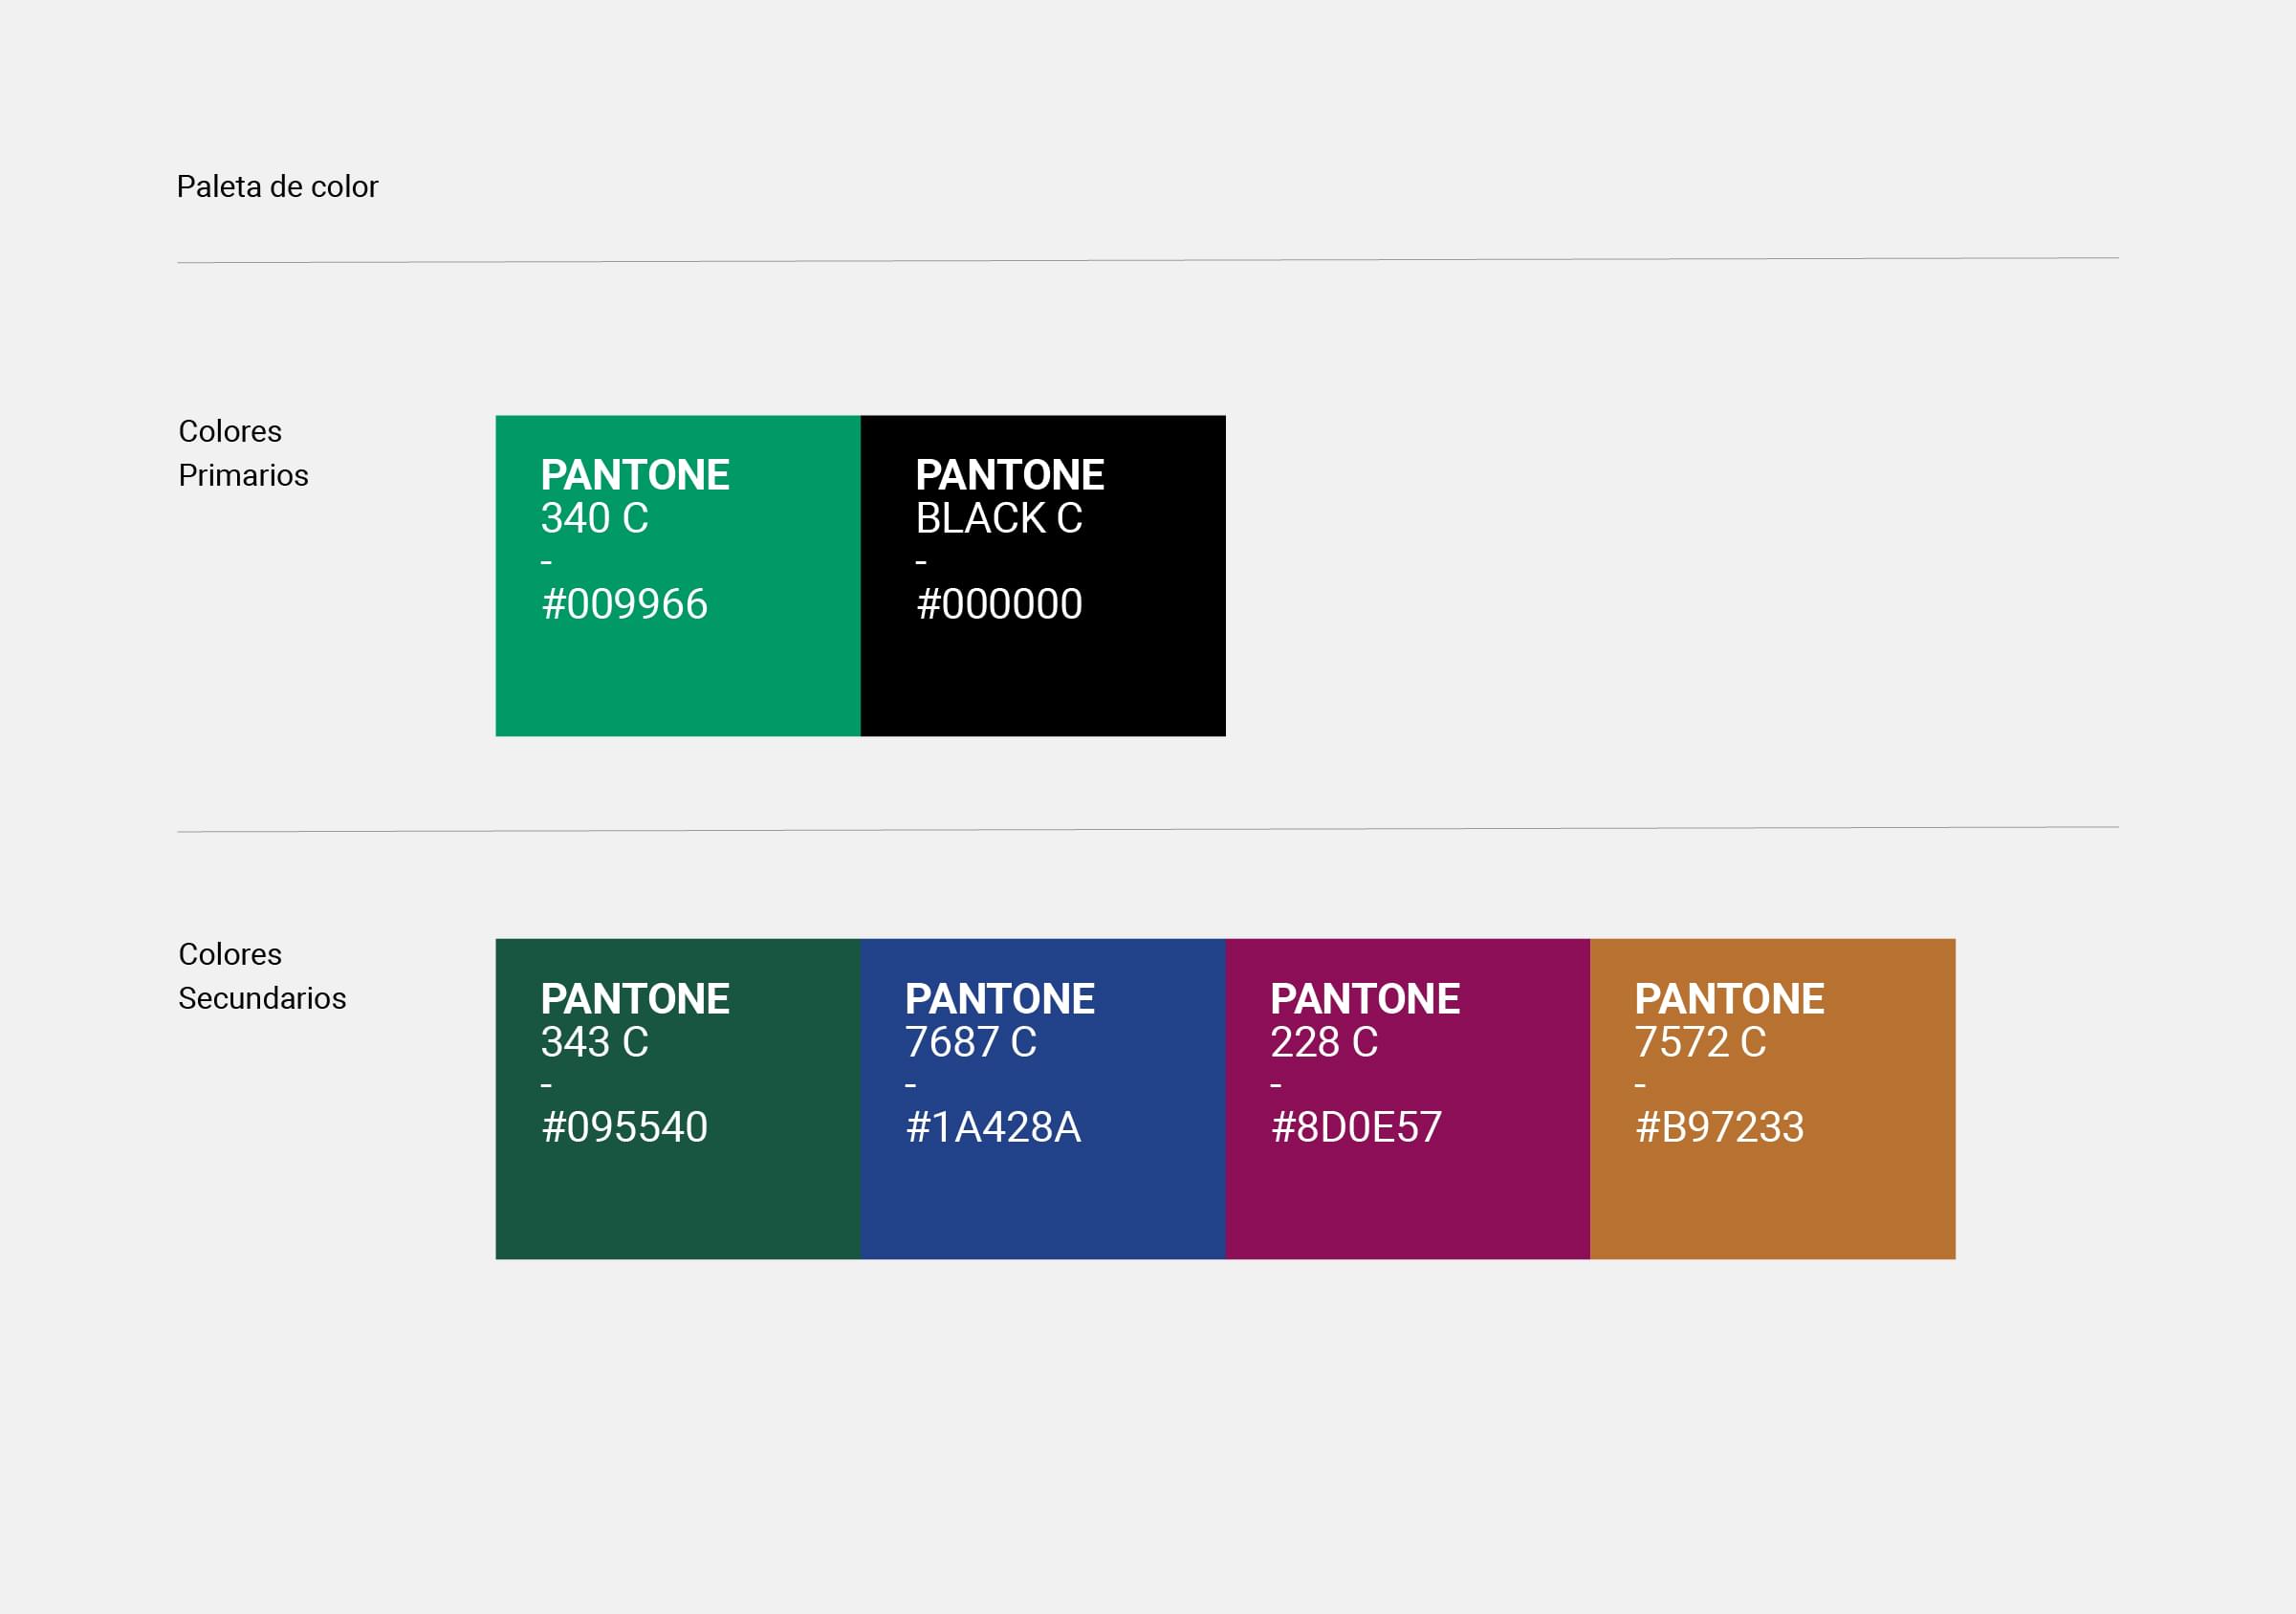Click the 'Colores Primarios' label

coord(243,453)
